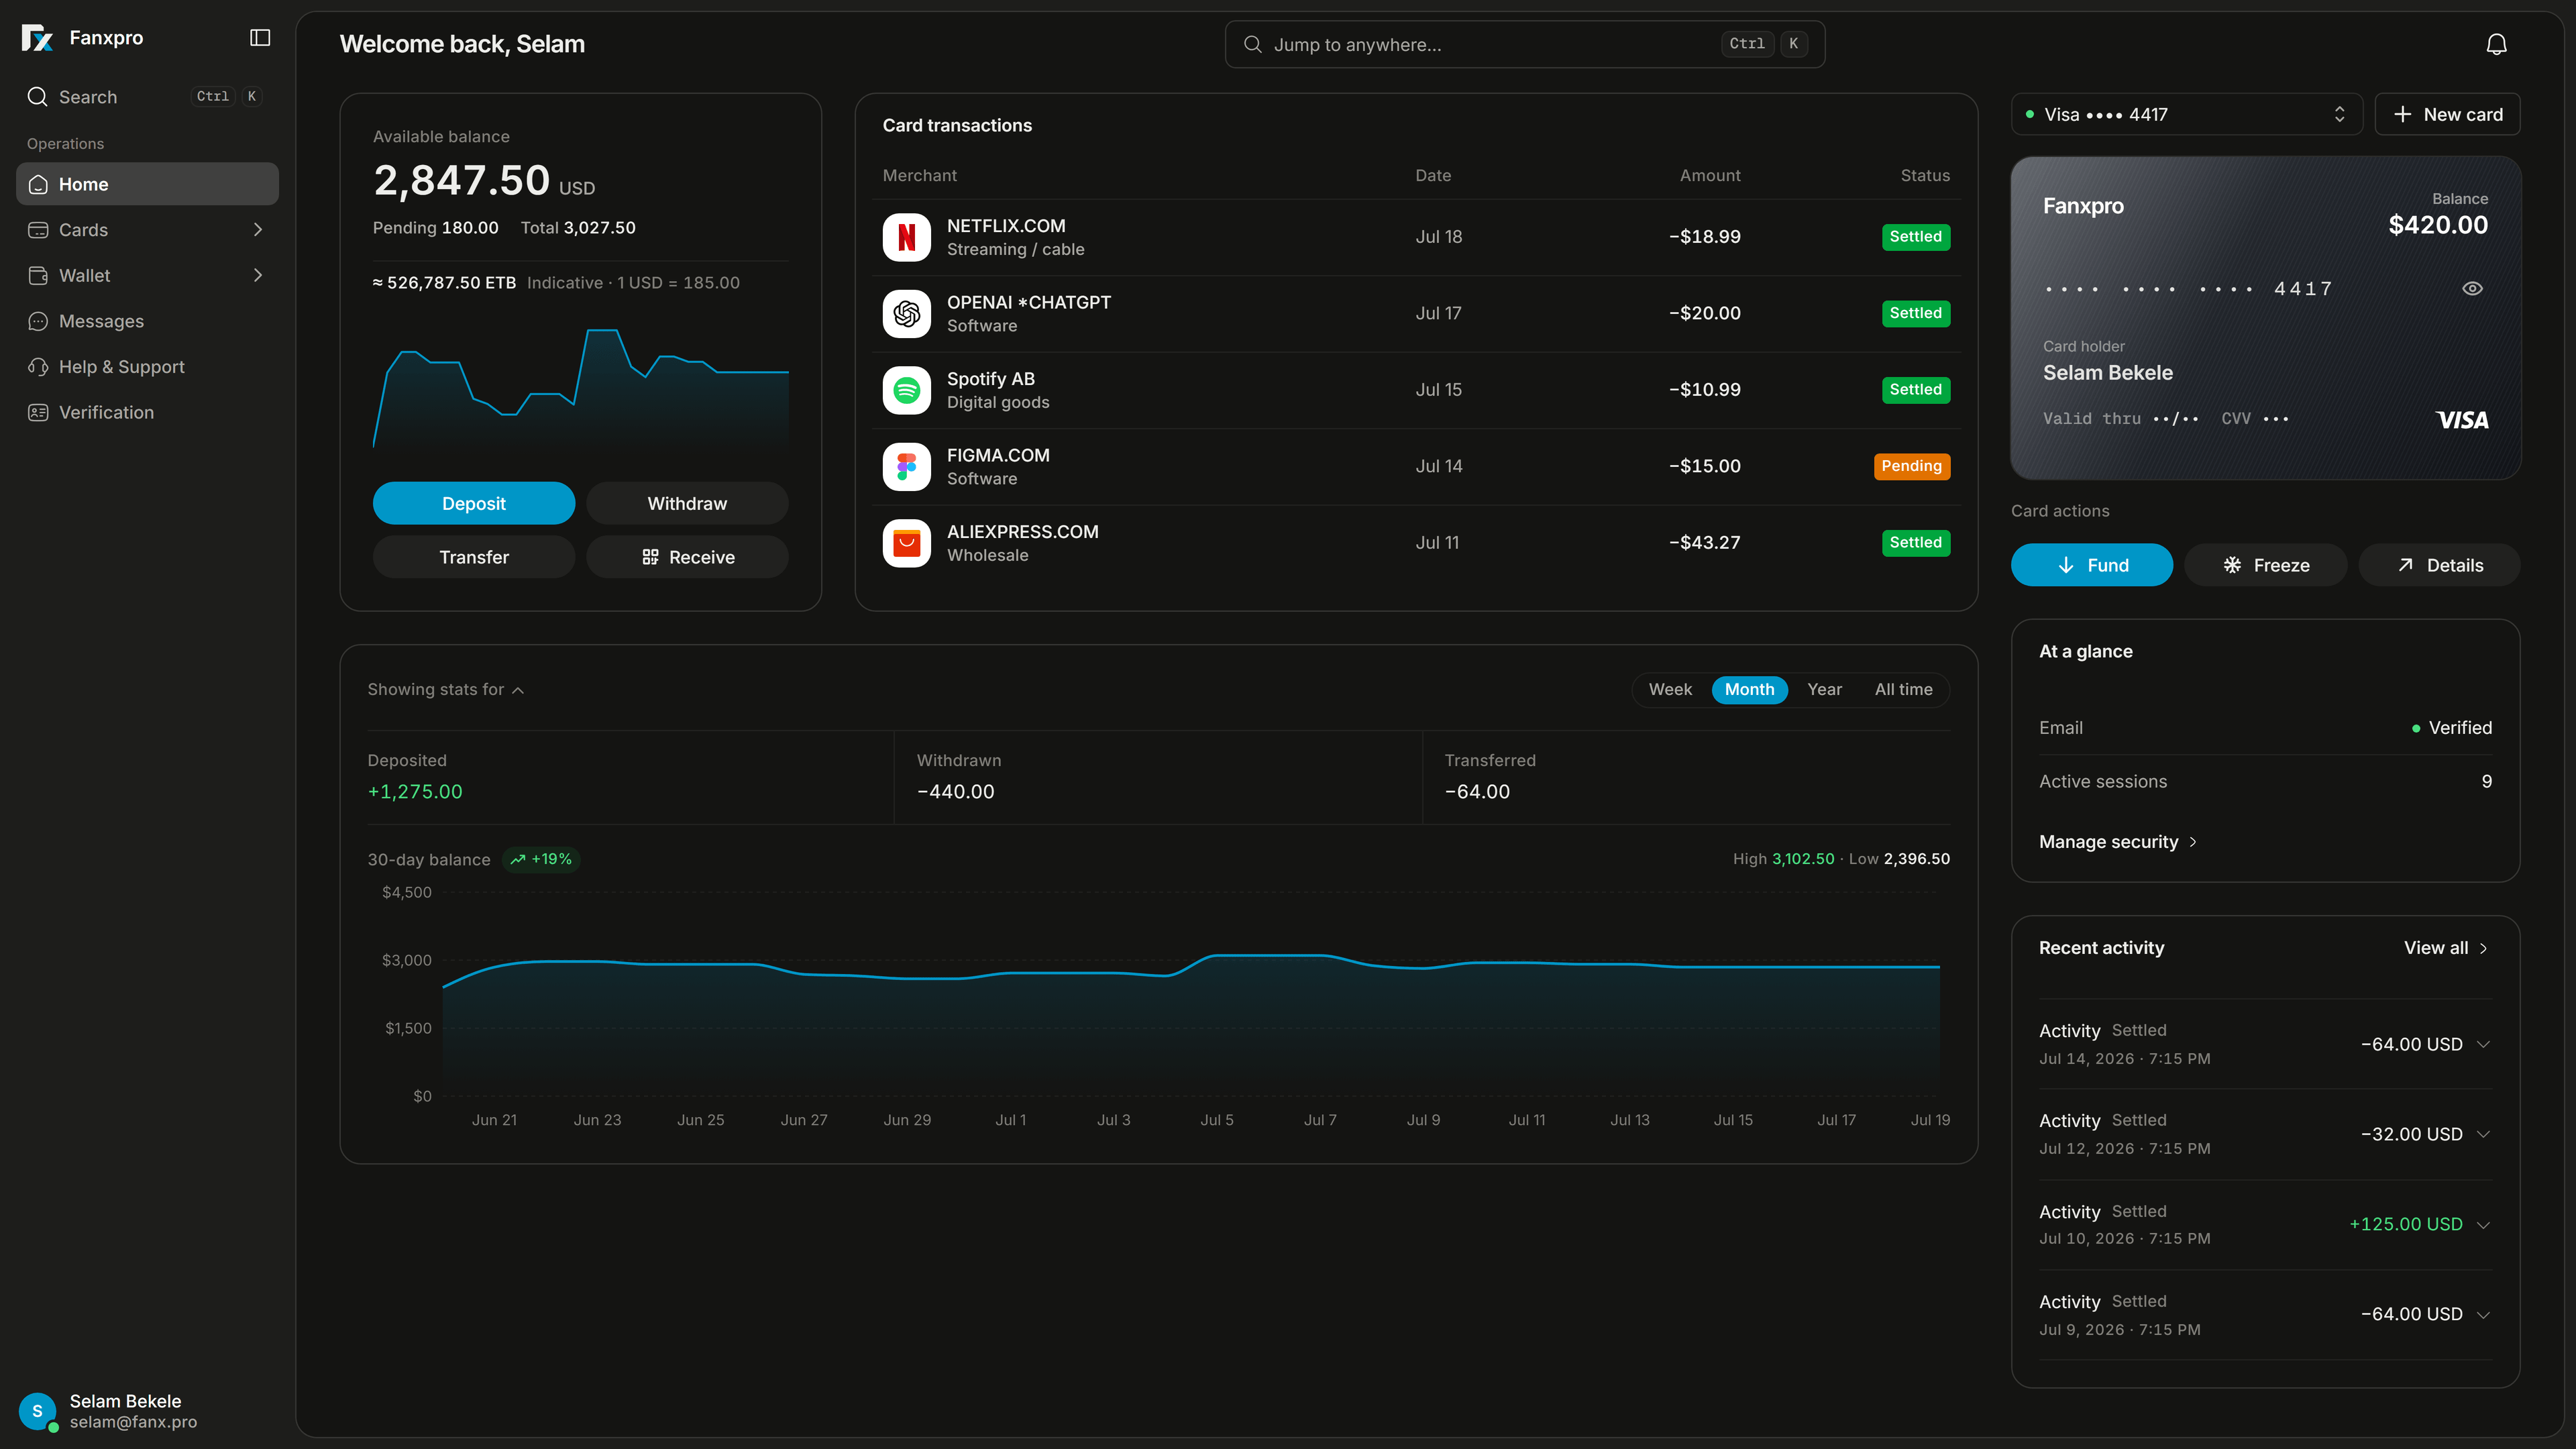Screen dimensions: 2576x1449
Task: Focus the Jump to anywhere search field
Action: pyautogui.click(x=1524, y=45)
